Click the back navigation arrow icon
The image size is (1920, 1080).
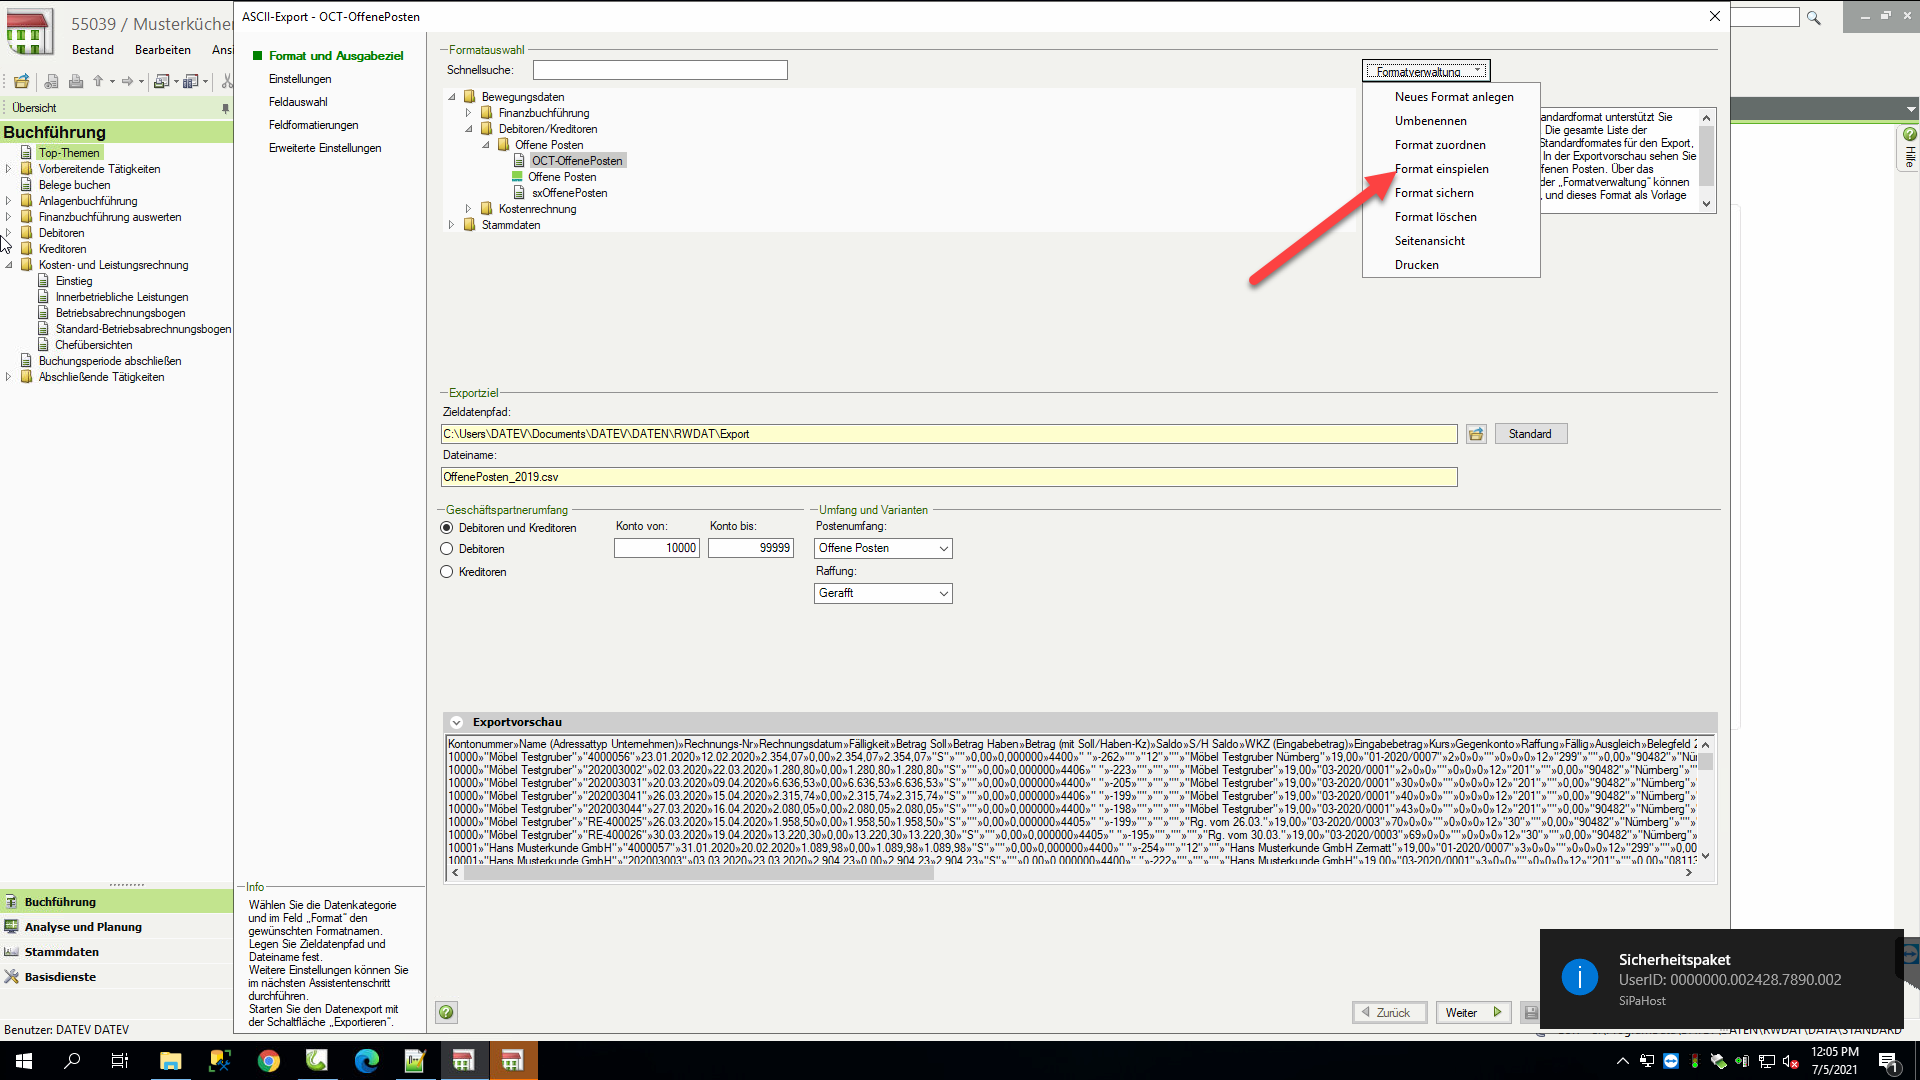pos(98,81)
